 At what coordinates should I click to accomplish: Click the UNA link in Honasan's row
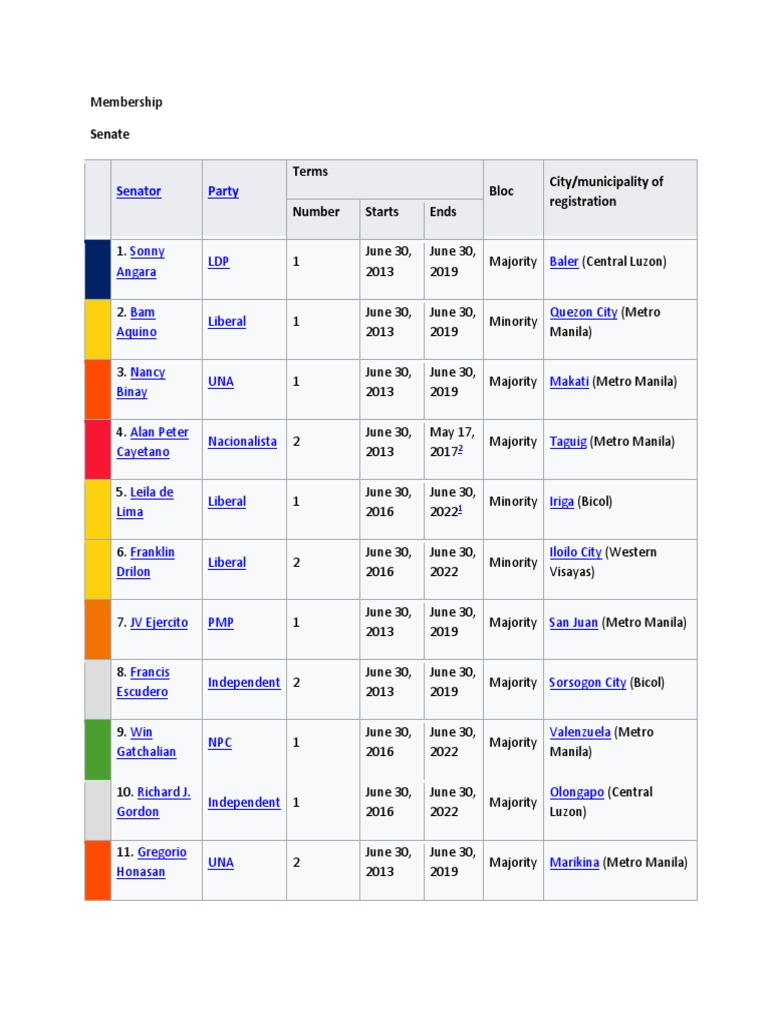click(221, 863)
